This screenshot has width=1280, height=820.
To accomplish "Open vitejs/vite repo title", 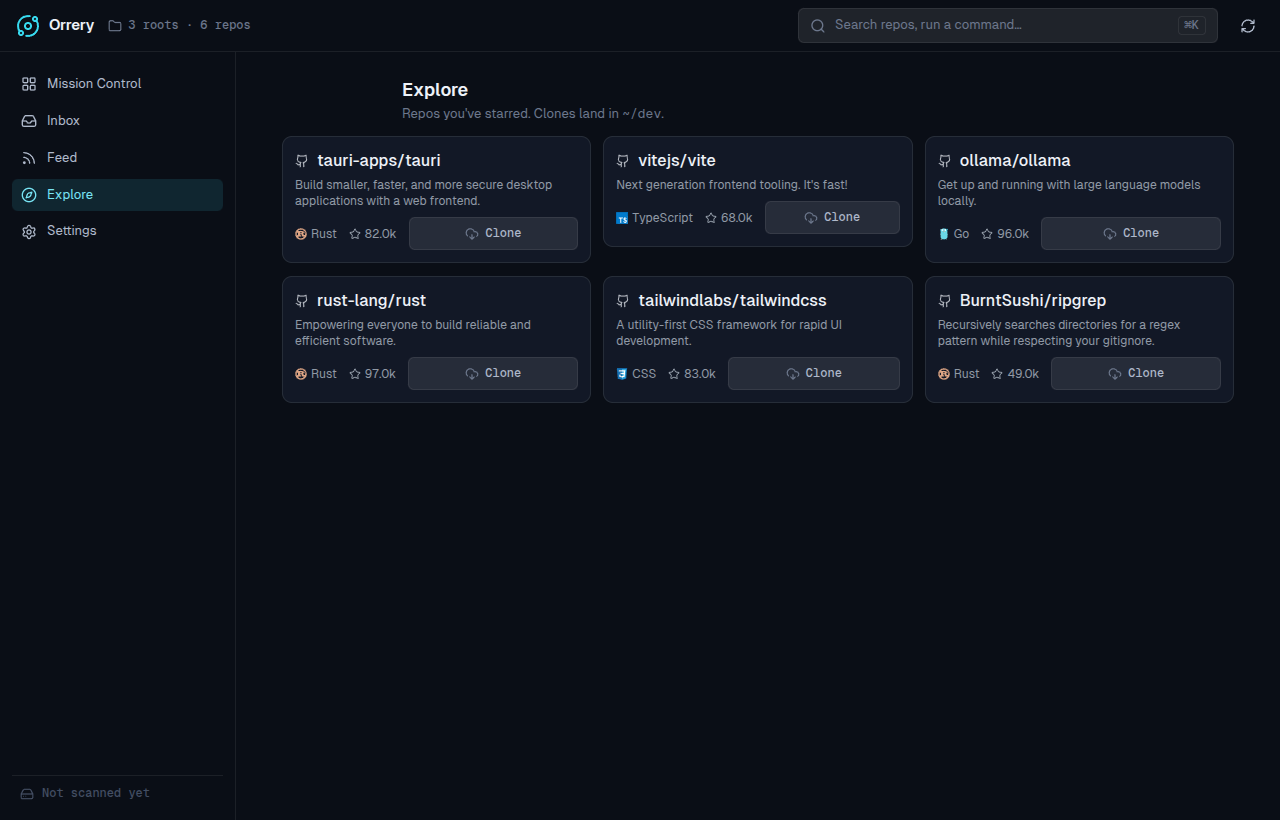I will pyautogui.click(x=677, y=161).
